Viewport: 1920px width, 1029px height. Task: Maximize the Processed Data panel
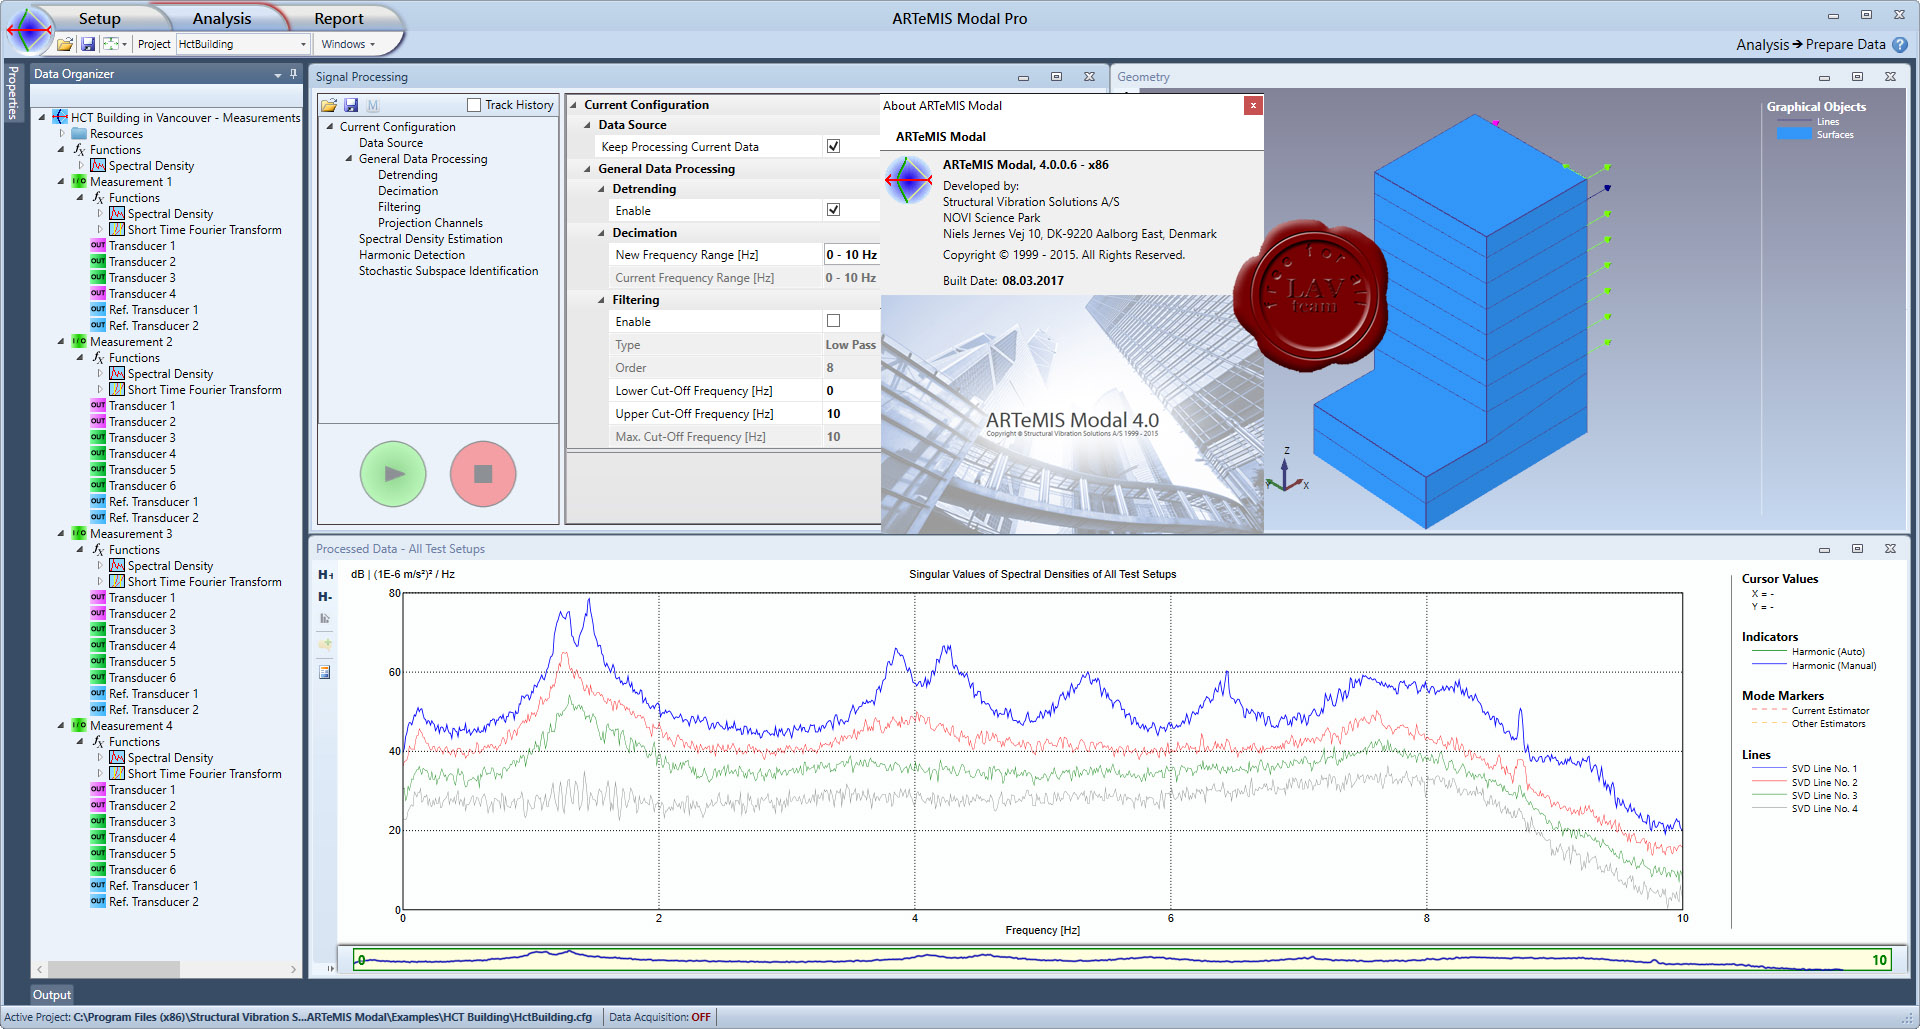click(1857, 549)
